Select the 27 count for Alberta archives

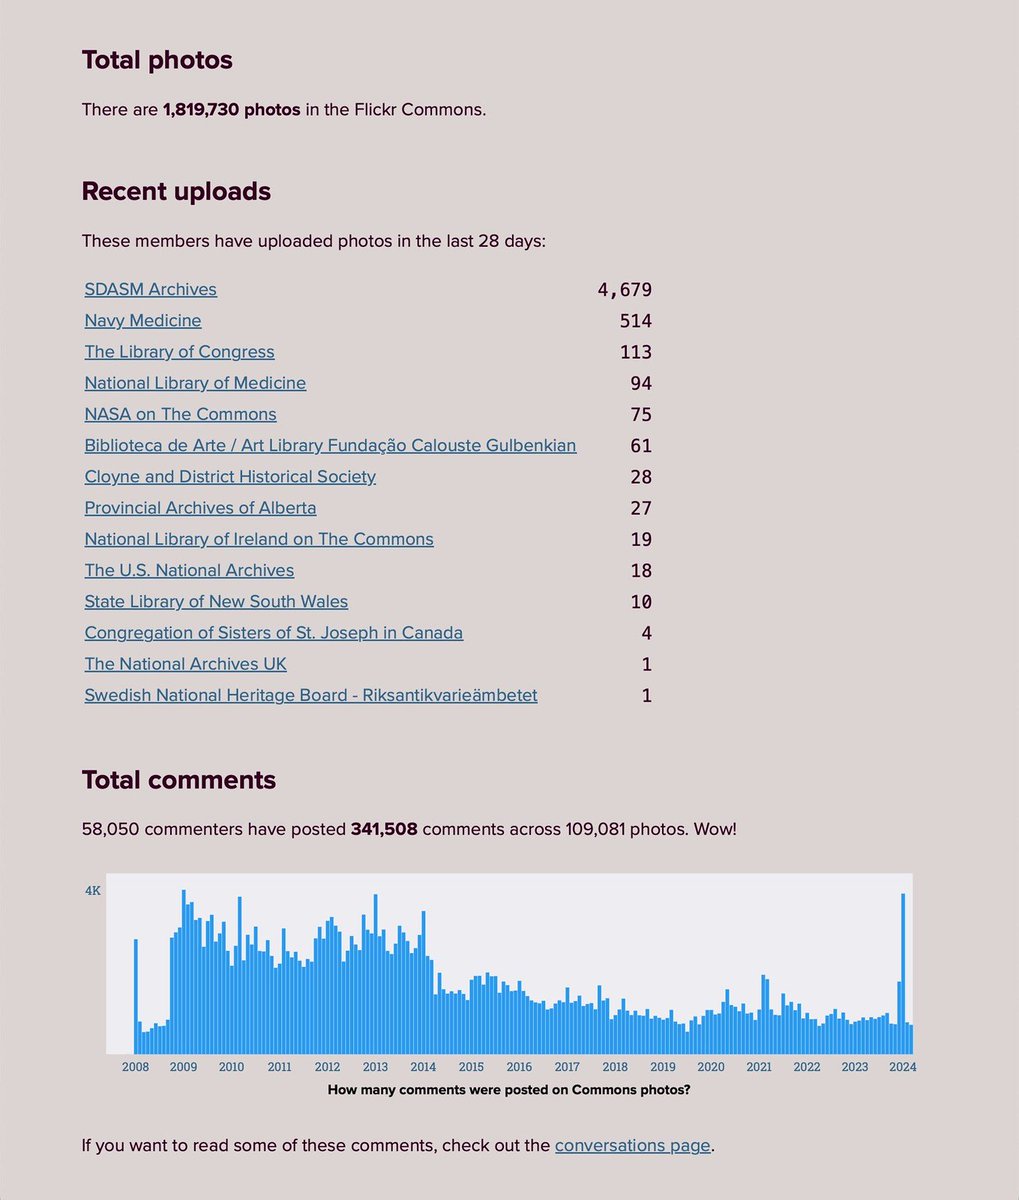coord(641,508)
